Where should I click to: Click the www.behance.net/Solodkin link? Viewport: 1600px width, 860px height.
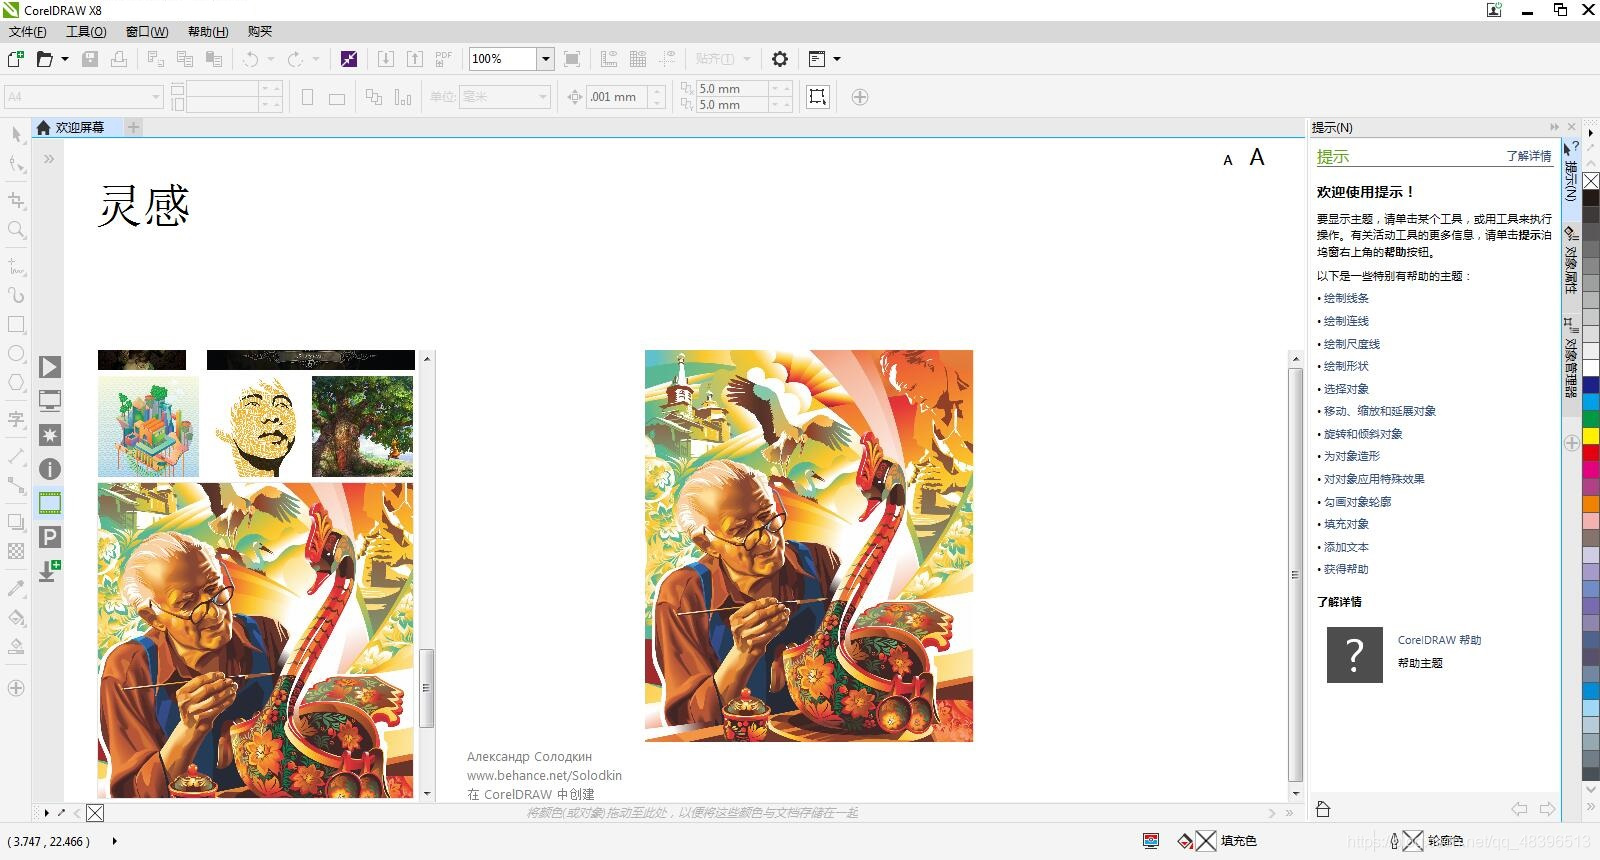pyautogui.click(x=544, y=775)
